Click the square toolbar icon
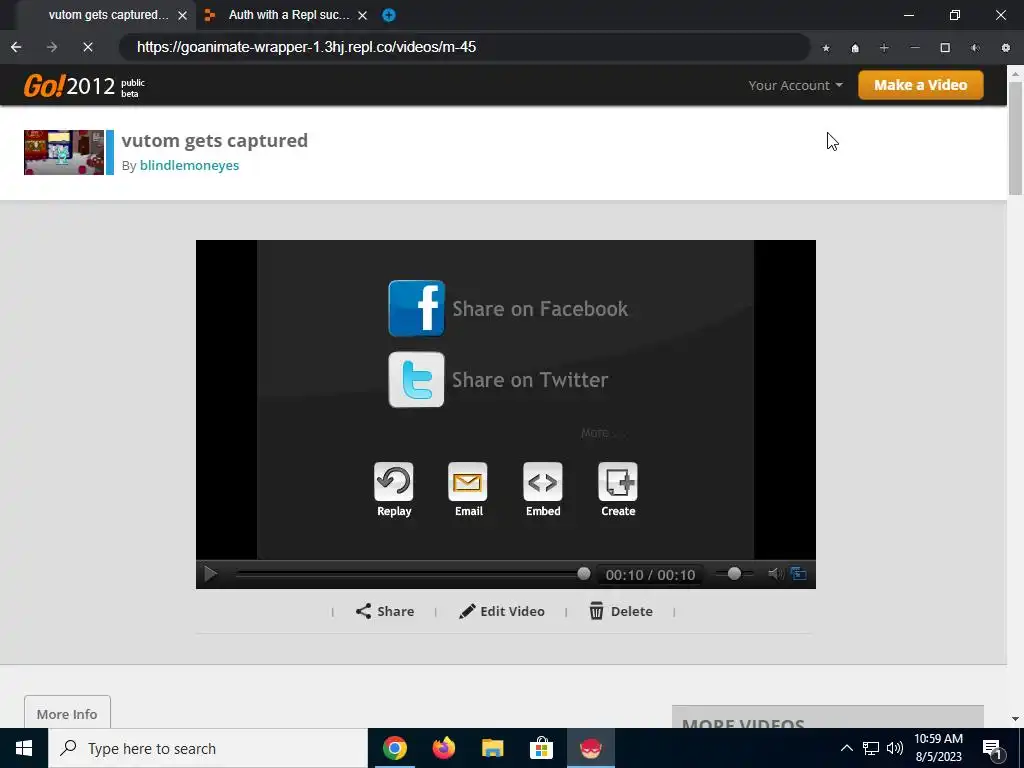 coord(945,48)
